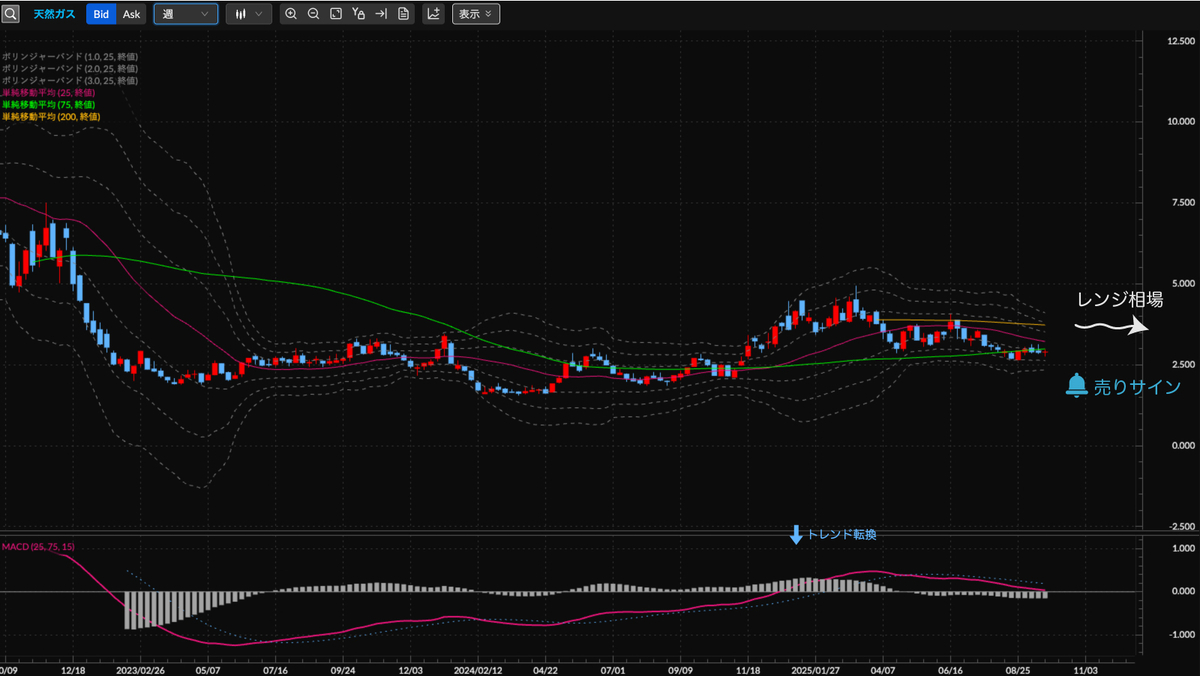
Task: Zoom out on the chart
Action: [313, 14]
